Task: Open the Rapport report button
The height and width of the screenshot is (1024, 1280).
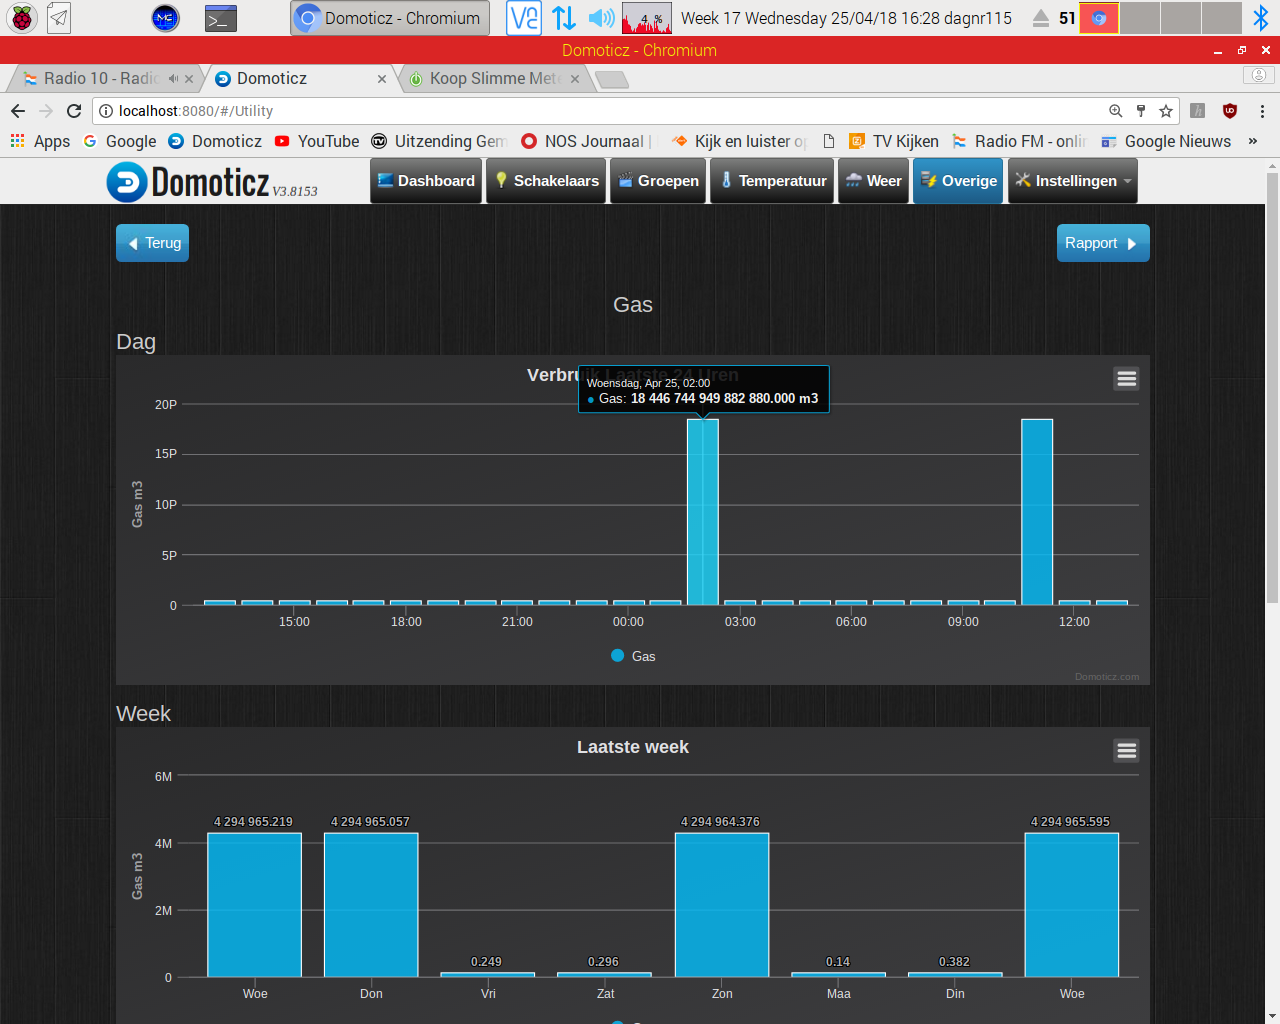Action: (x=1103, y=243)
